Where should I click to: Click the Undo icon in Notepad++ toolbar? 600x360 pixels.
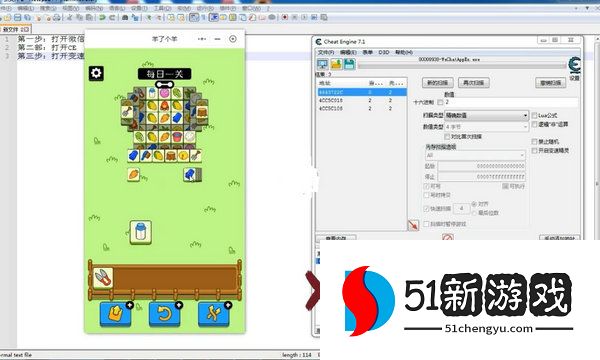pos(102,17)
